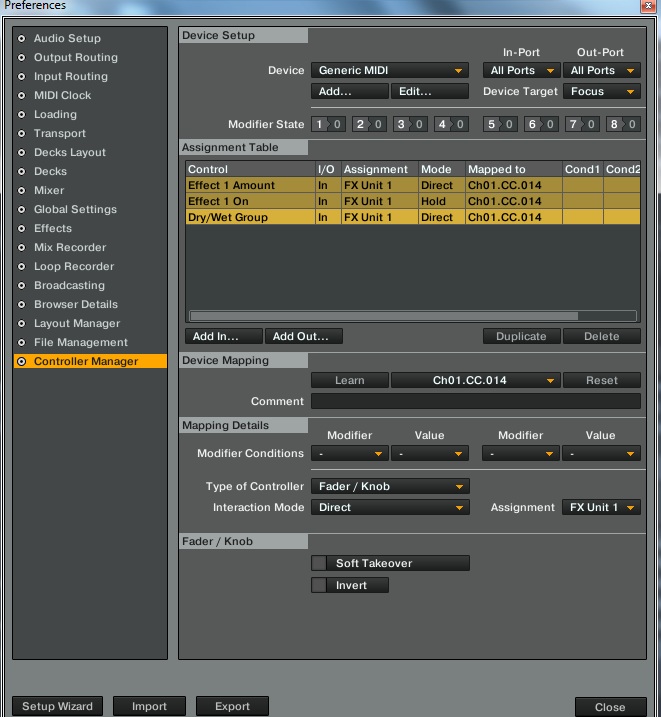Click the MIDI Clock bullet icon
The height and width of the screenshot is (717, 661).
pyautogui.click(x=21, y=96)
